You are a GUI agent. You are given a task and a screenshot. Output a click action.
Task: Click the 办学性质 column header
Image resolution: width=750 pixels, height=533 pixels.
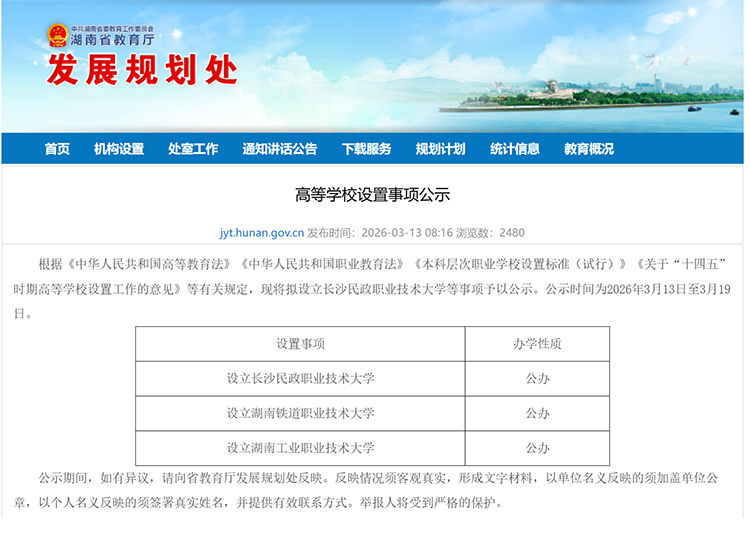point(537,344)
